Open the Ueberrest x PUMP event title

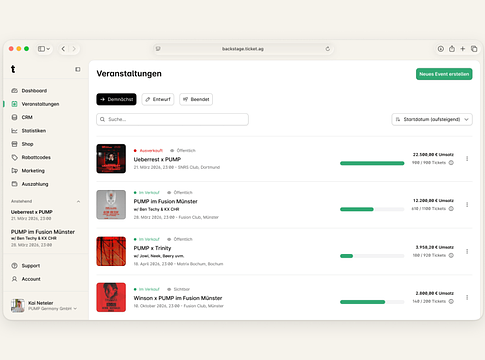pos(157,159)
